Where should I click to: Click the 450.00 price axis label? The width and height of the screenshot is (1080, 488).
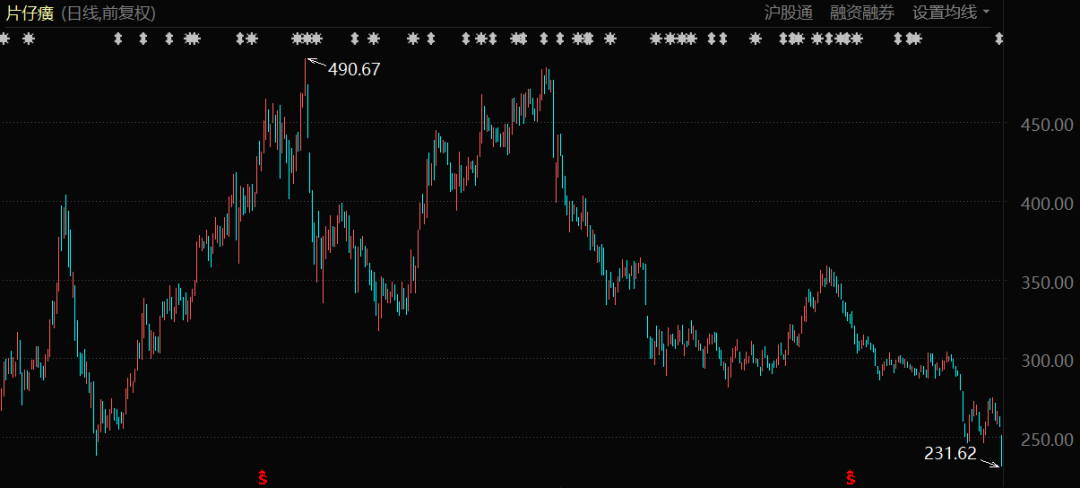click(x=1041, y=125)
